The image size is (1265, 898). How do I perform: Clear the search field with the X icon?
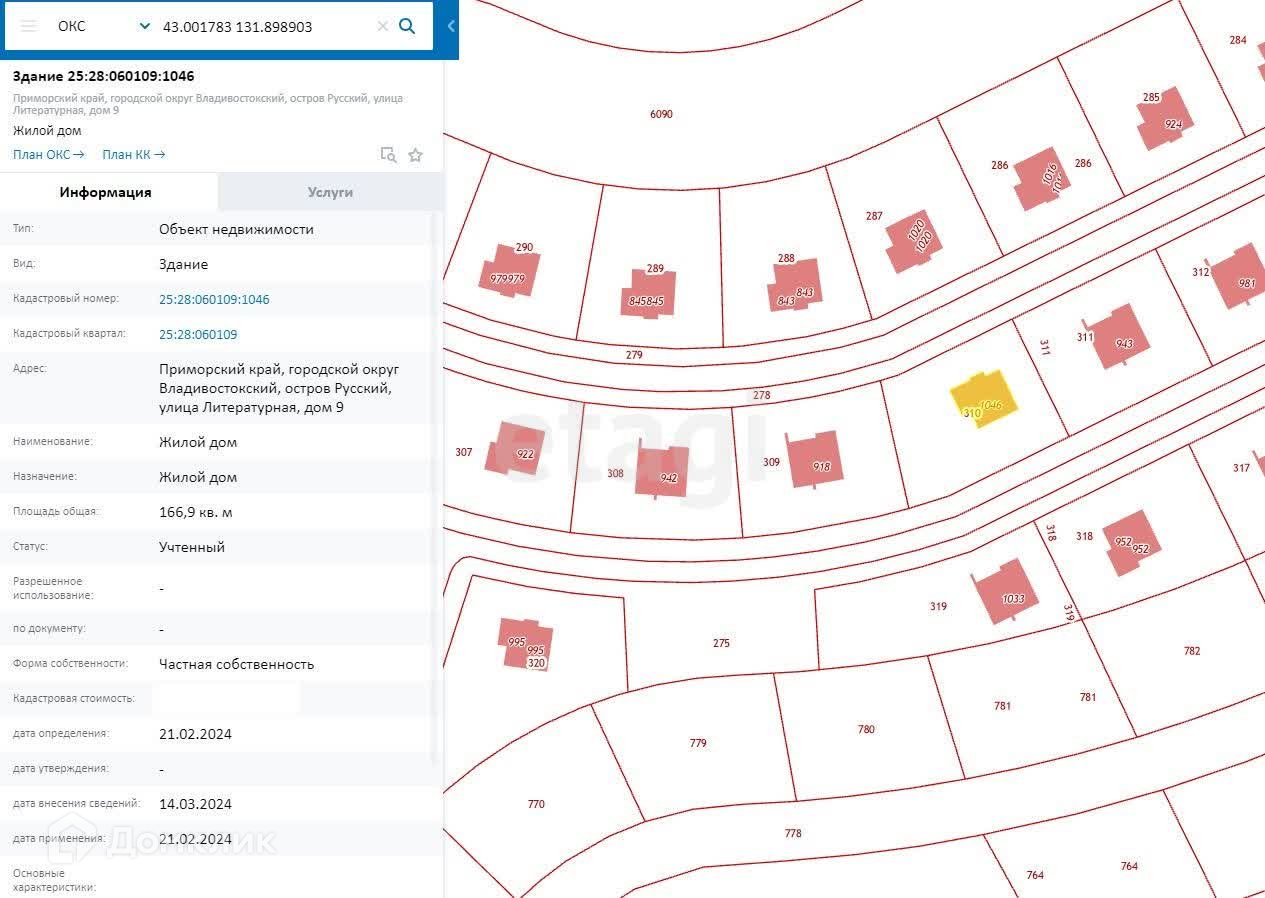click(x=382, y=27)
